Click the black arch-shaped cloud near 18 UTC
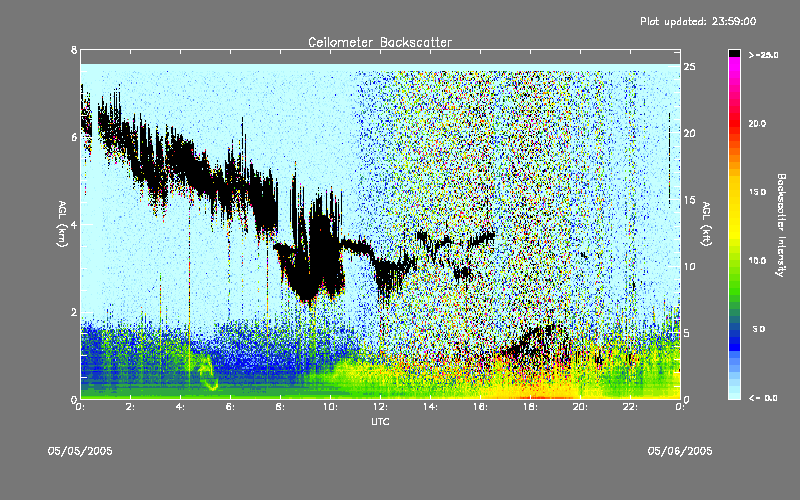Viewport: 800px width, 500px height. point(533,341)
